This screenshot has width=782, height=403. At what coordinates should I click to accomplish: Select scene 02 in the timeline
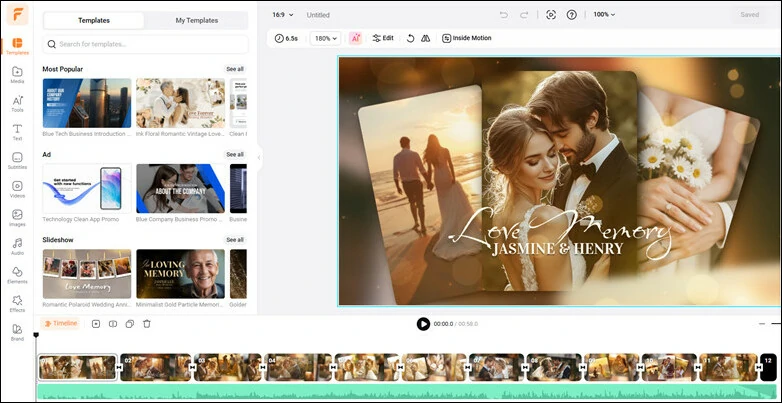156,368
